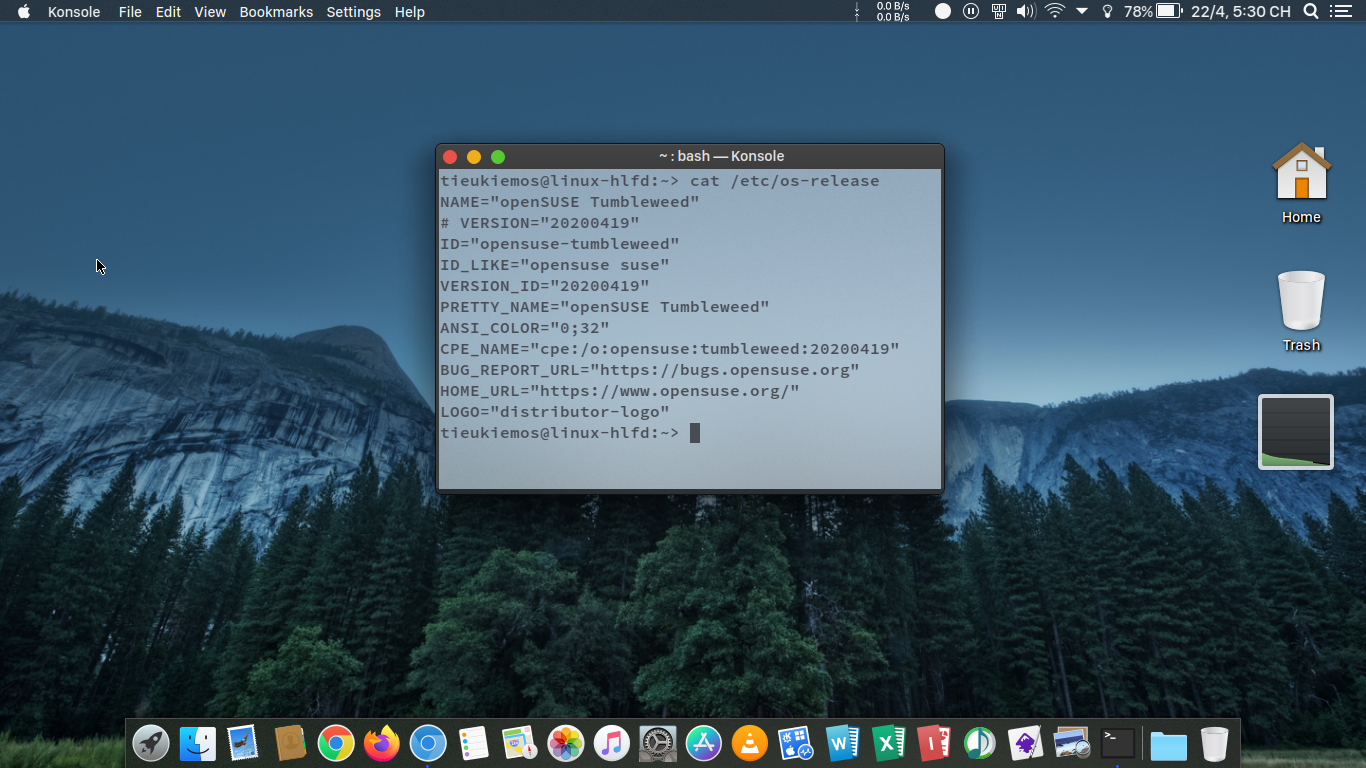Launch the Music note icon in dock

[612, 743]
